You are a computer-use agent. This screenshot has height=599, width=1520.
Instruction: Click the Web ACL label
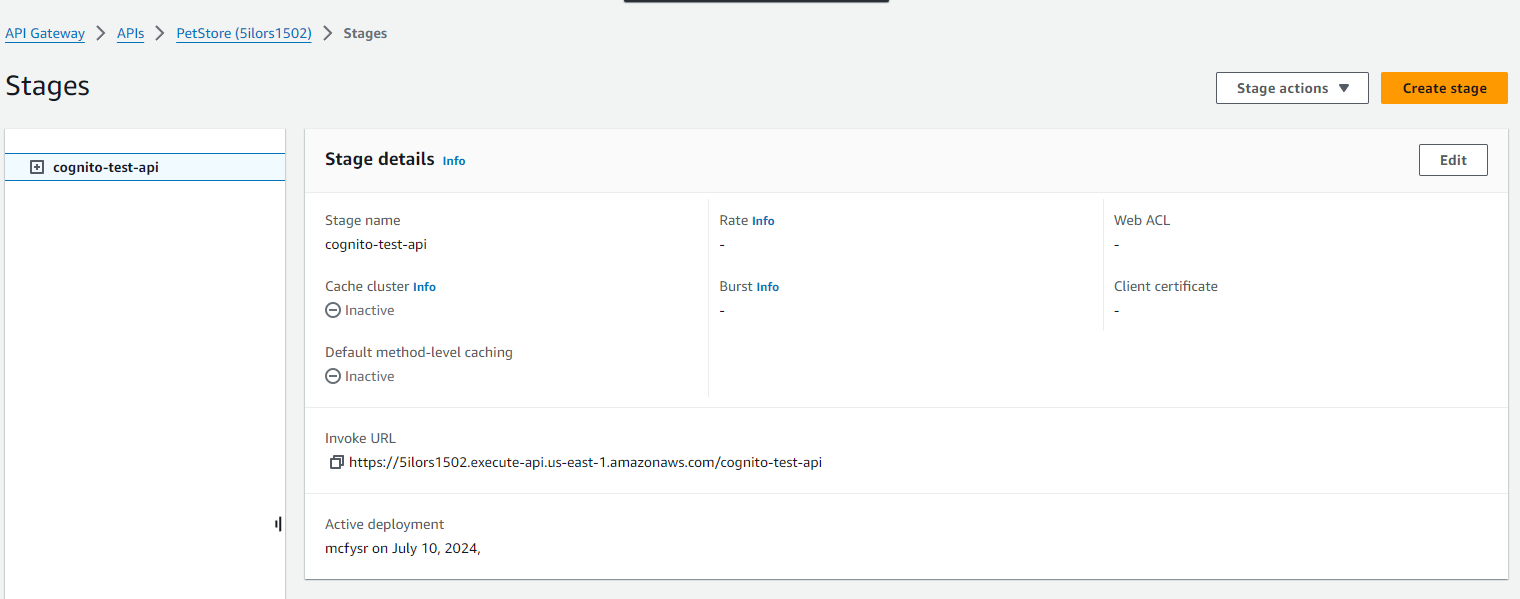1142,220
